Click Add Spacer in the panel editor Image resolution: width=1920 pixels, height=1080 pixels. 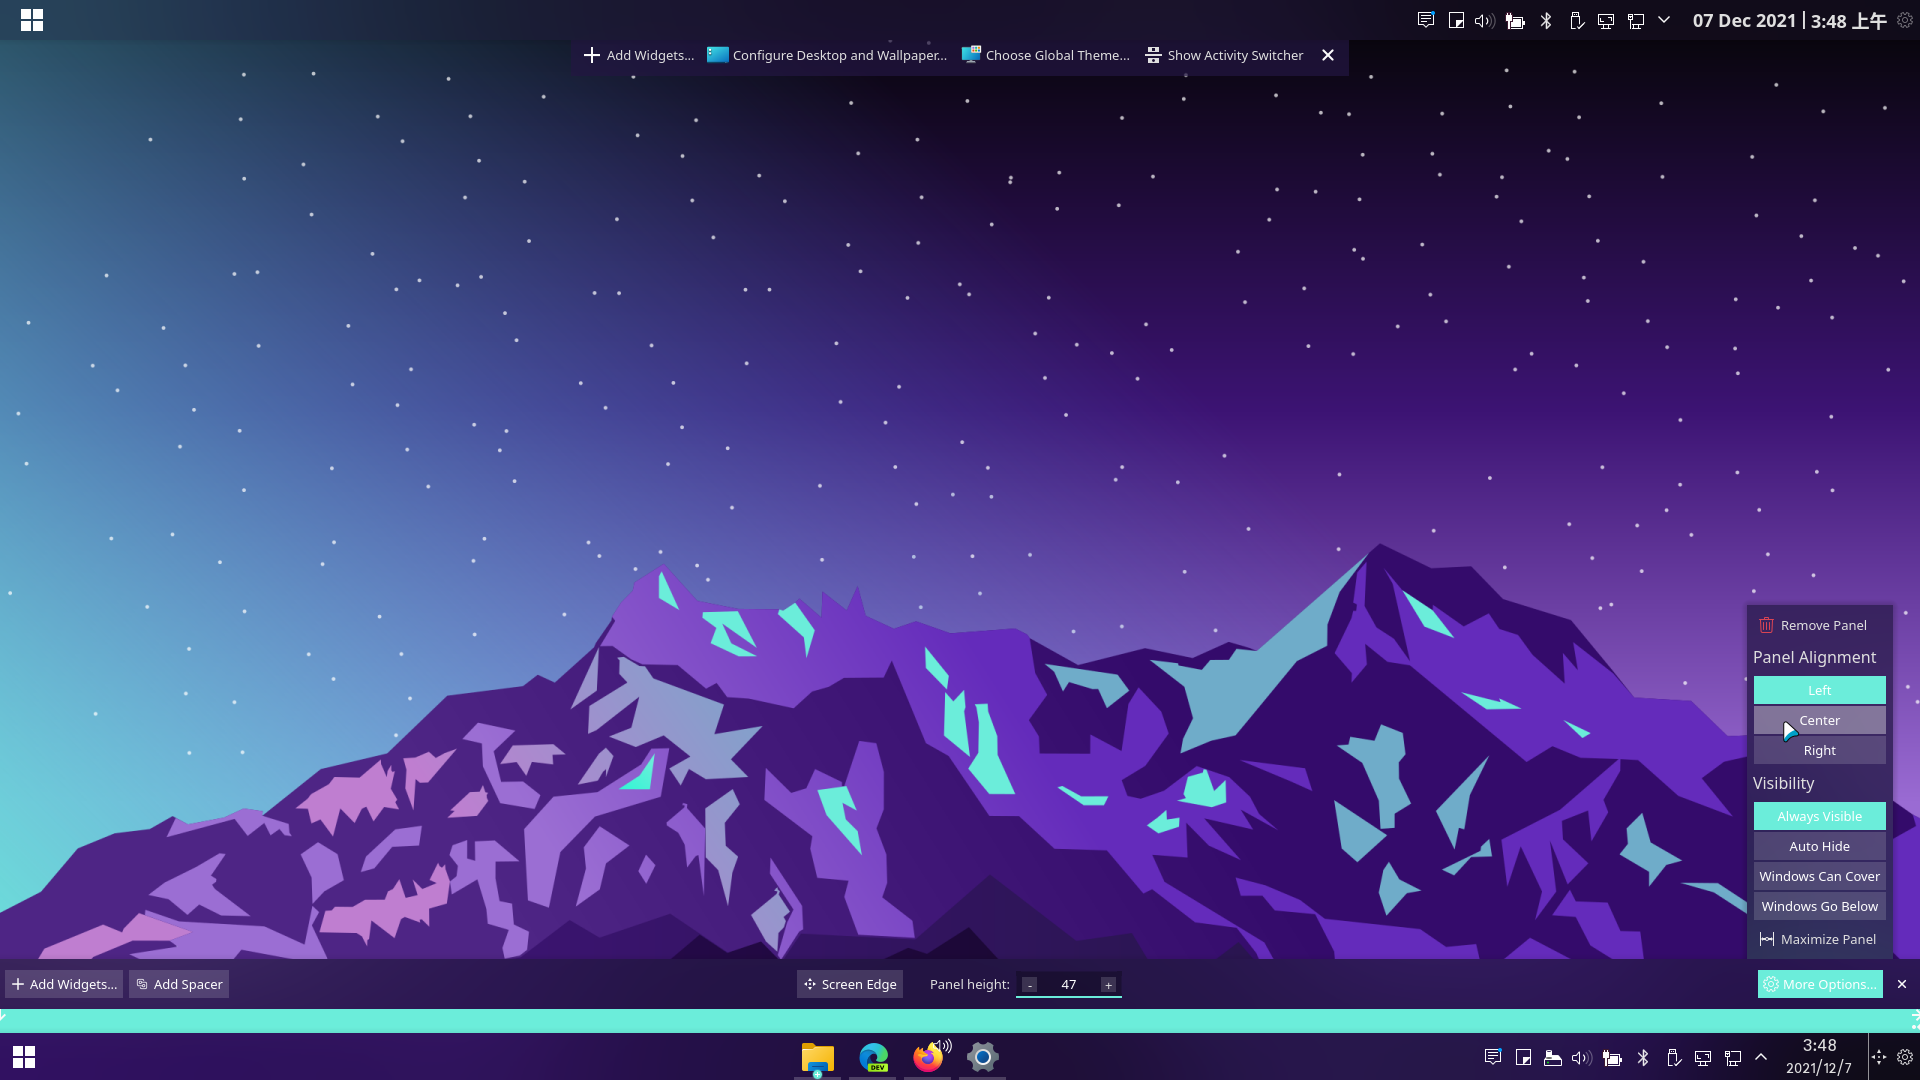(179, 984)
